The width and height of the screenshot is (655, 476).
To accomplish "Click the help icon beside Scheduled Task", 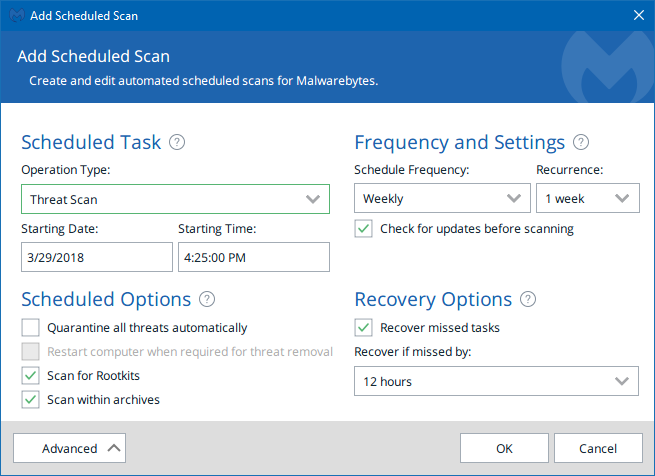I will click(178, 142).
